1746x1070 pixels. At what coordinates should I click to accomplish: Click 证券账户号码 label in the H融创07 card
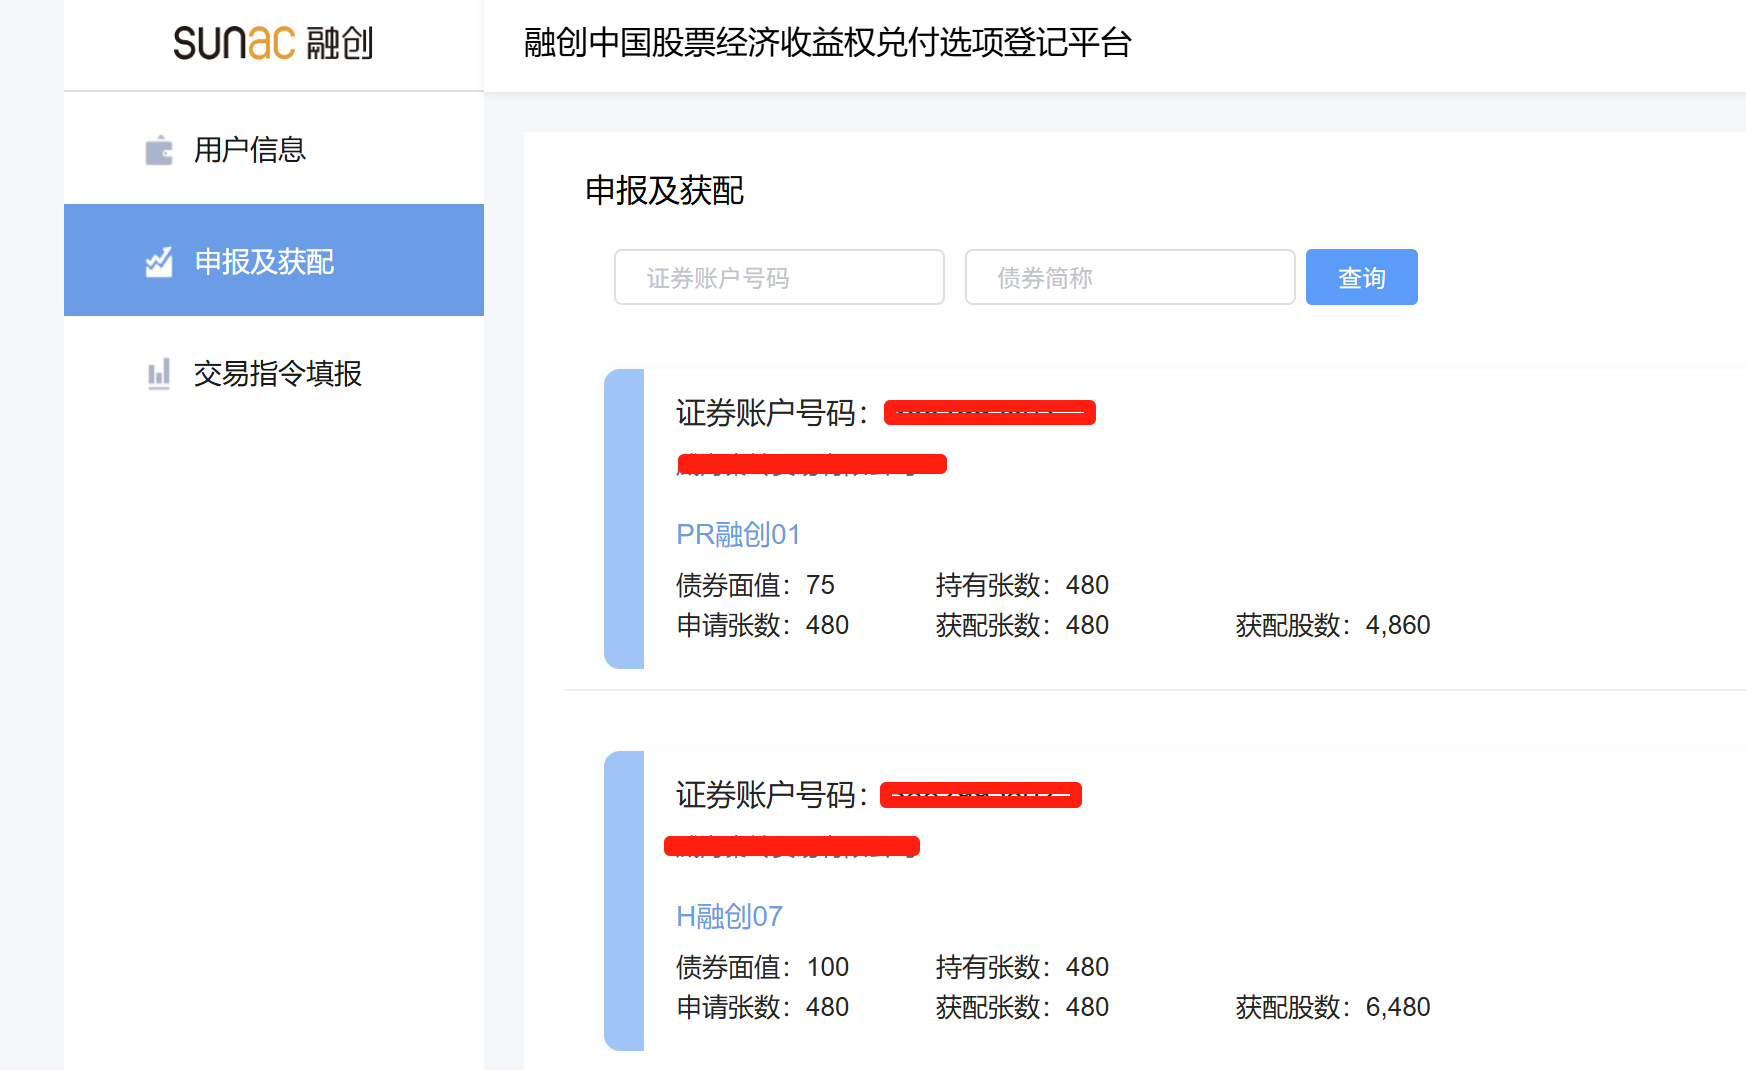pos(772,795)
